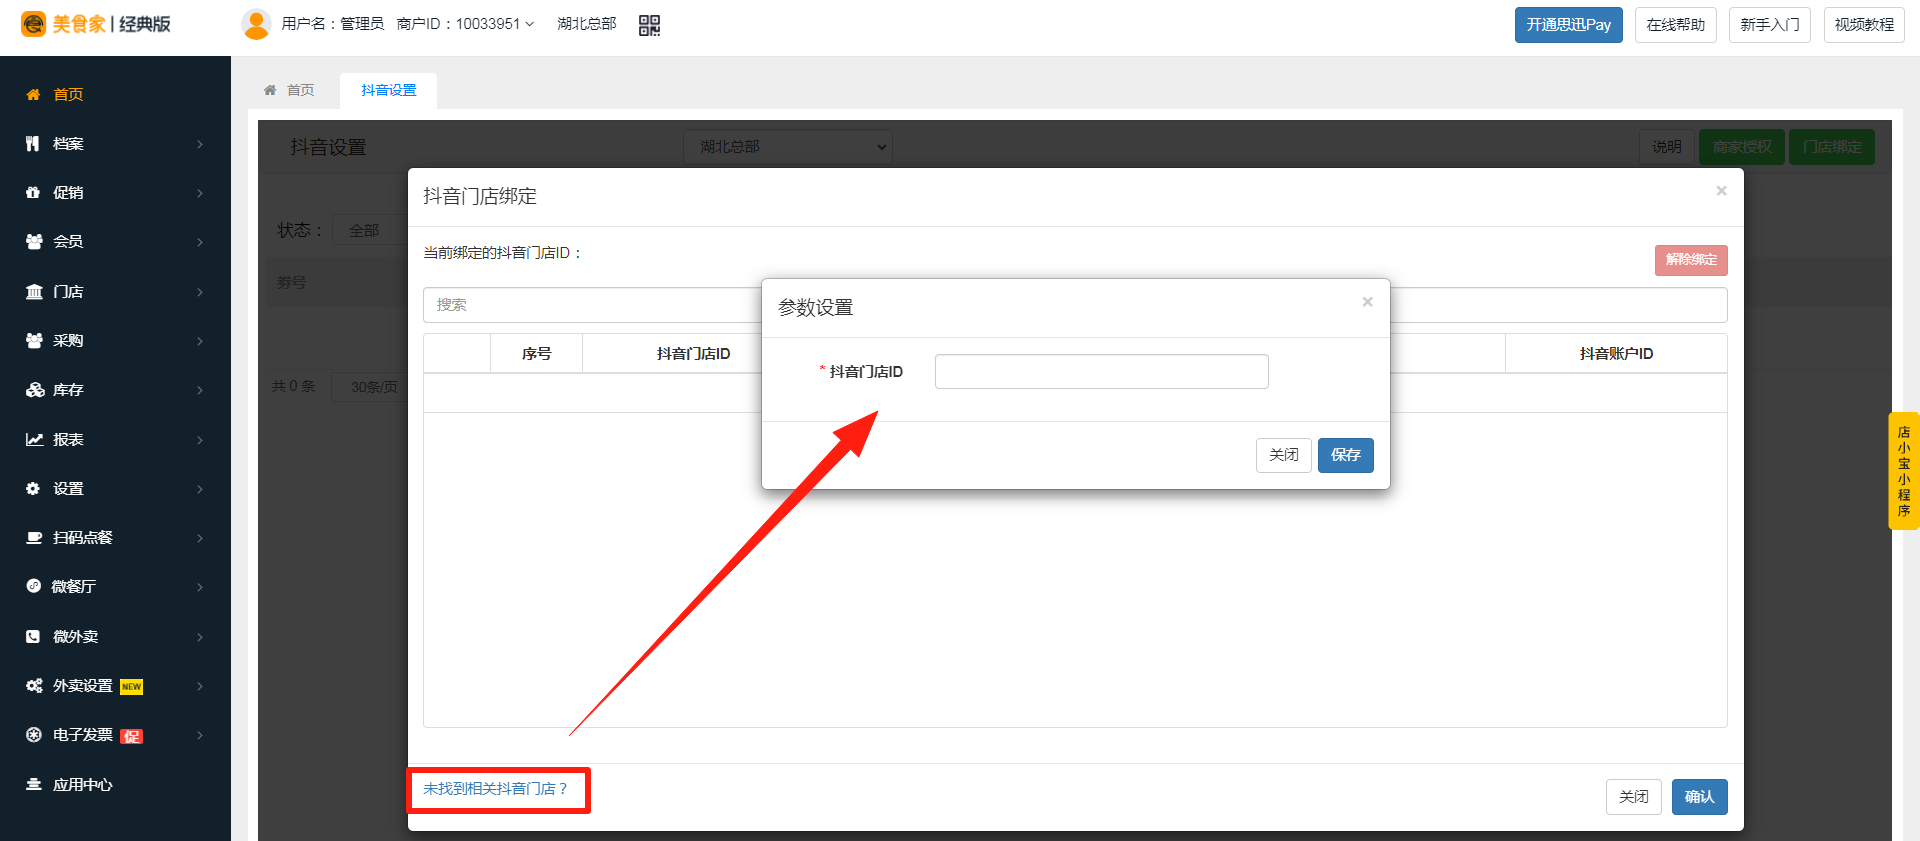This screenshot has width=1920, height=841.
Task: Click the 促销 gift icon
Action: [x=33, y=193]
